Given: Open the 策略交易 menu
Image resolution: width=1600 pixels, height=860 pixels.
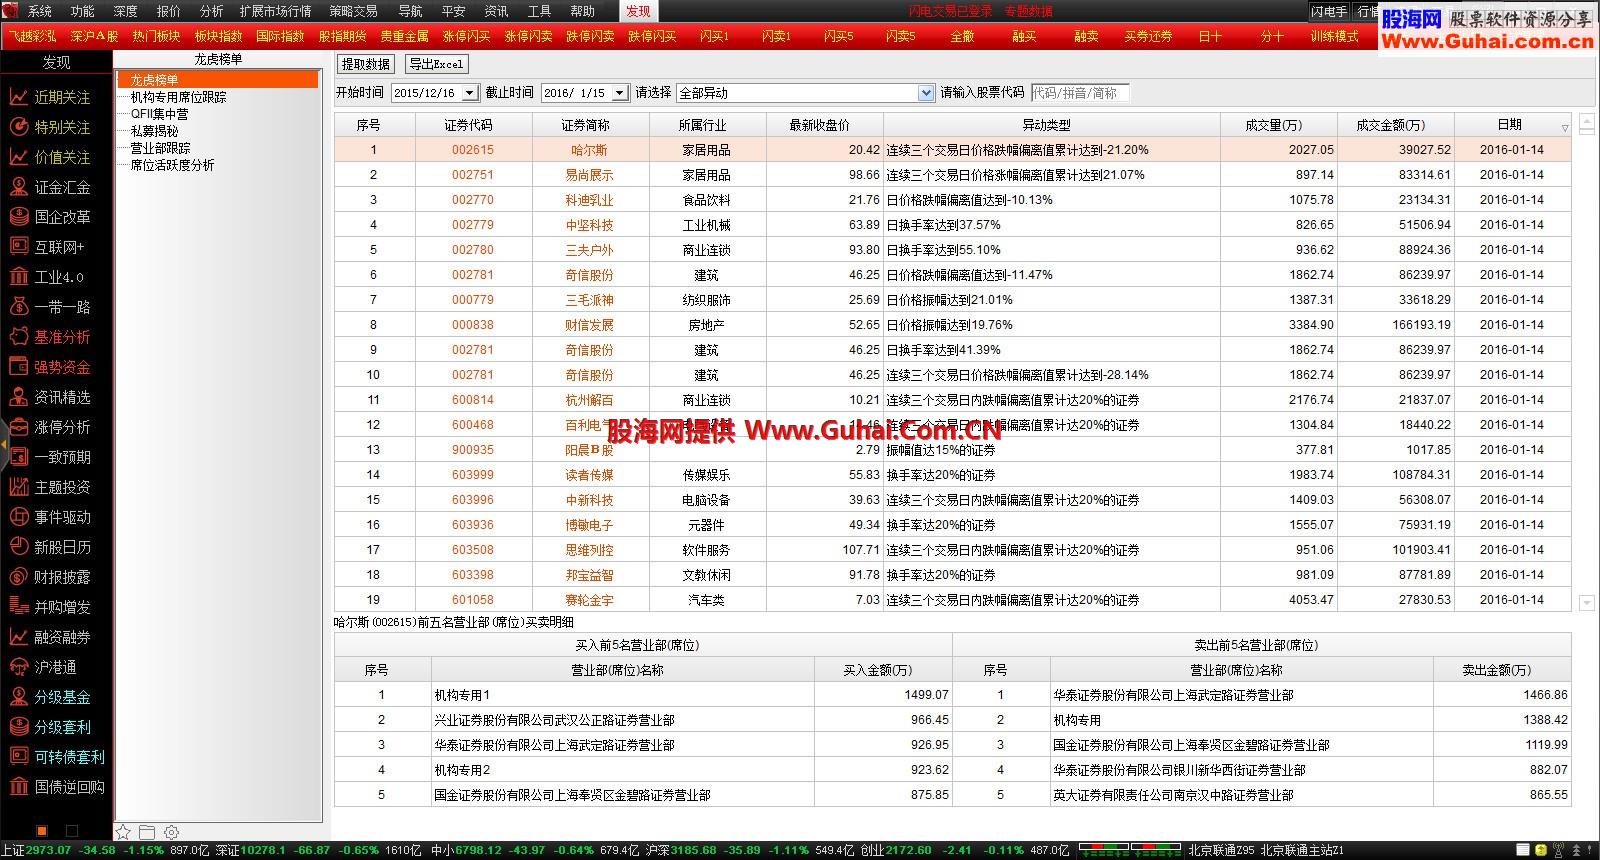Looking at the screenshot, I should coord(354,11).
